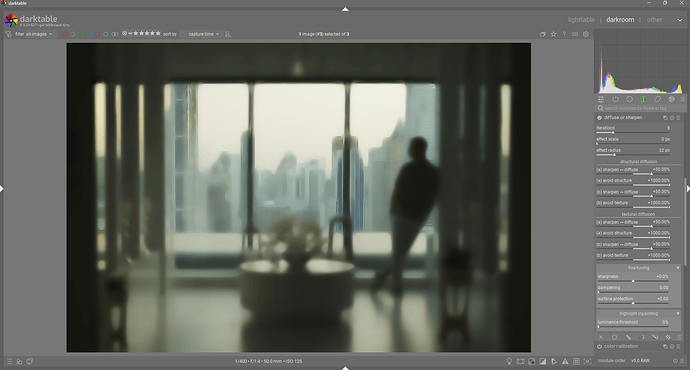
Task: Open global preferences gear
Action: 586,34
